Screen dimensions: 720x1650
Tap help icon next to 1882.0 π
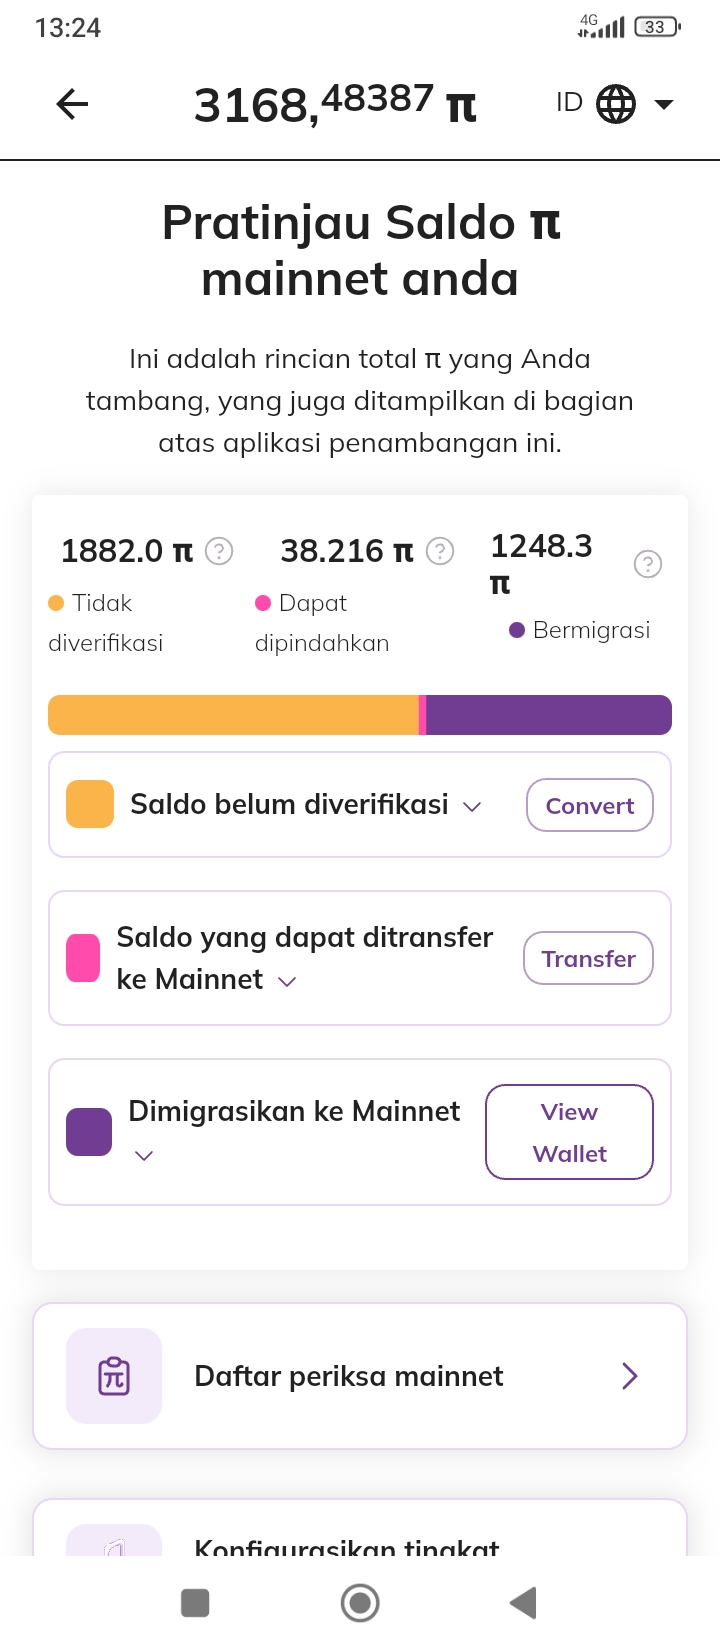[x=219, y=551]
